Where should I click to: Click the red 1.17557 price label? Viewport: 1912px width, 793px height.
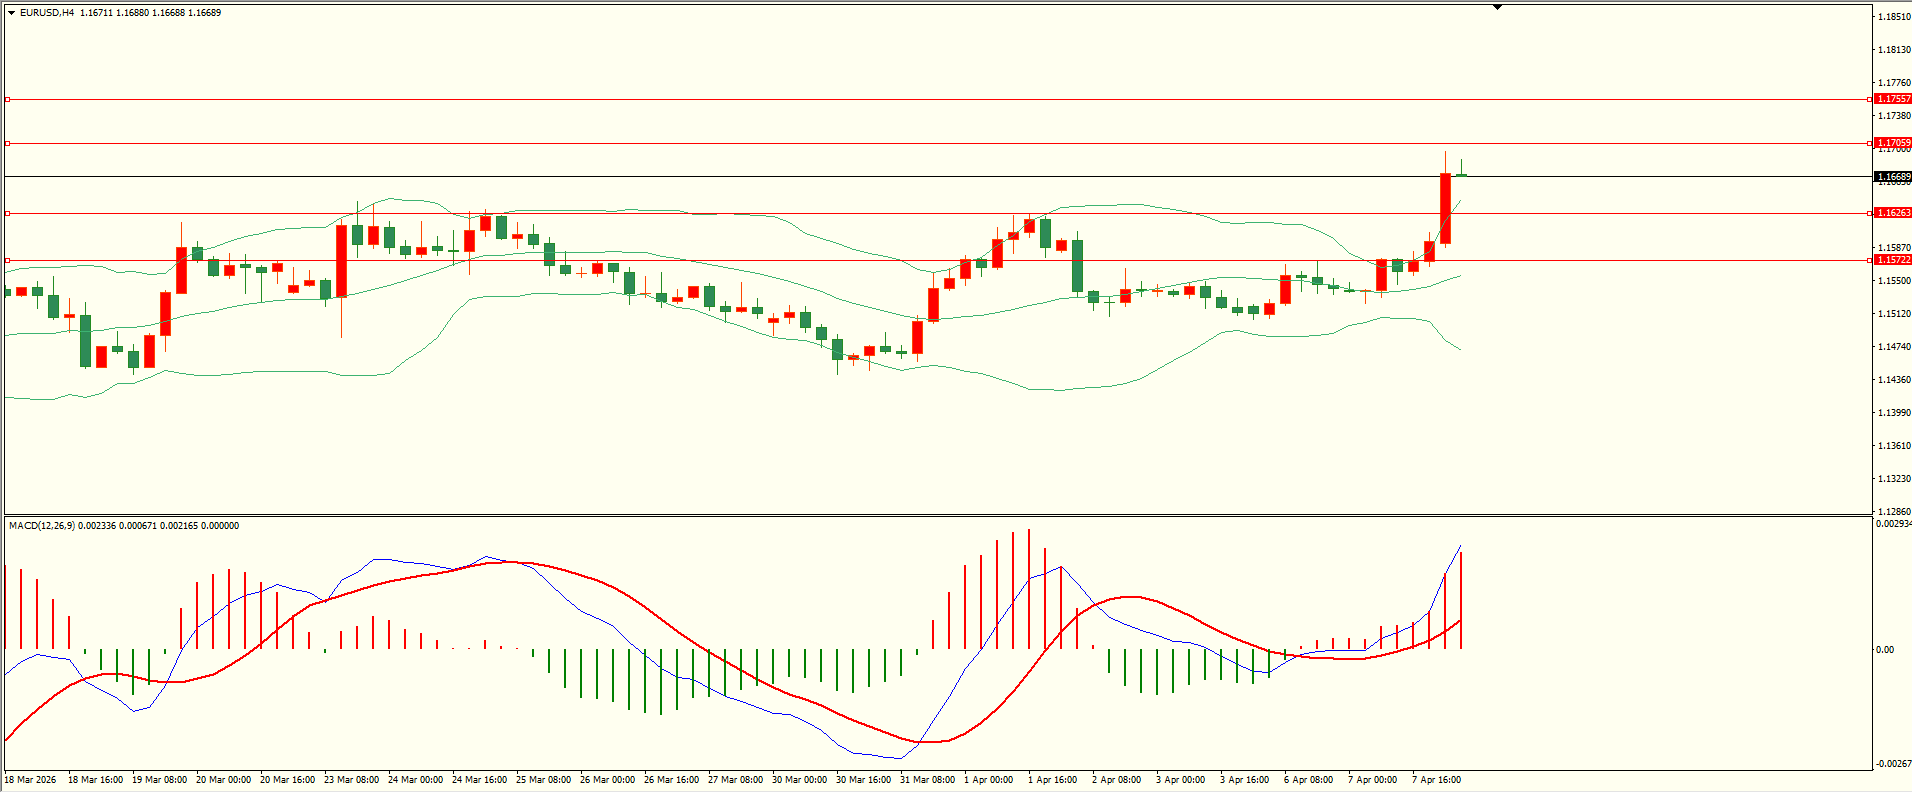[1892, 99]
